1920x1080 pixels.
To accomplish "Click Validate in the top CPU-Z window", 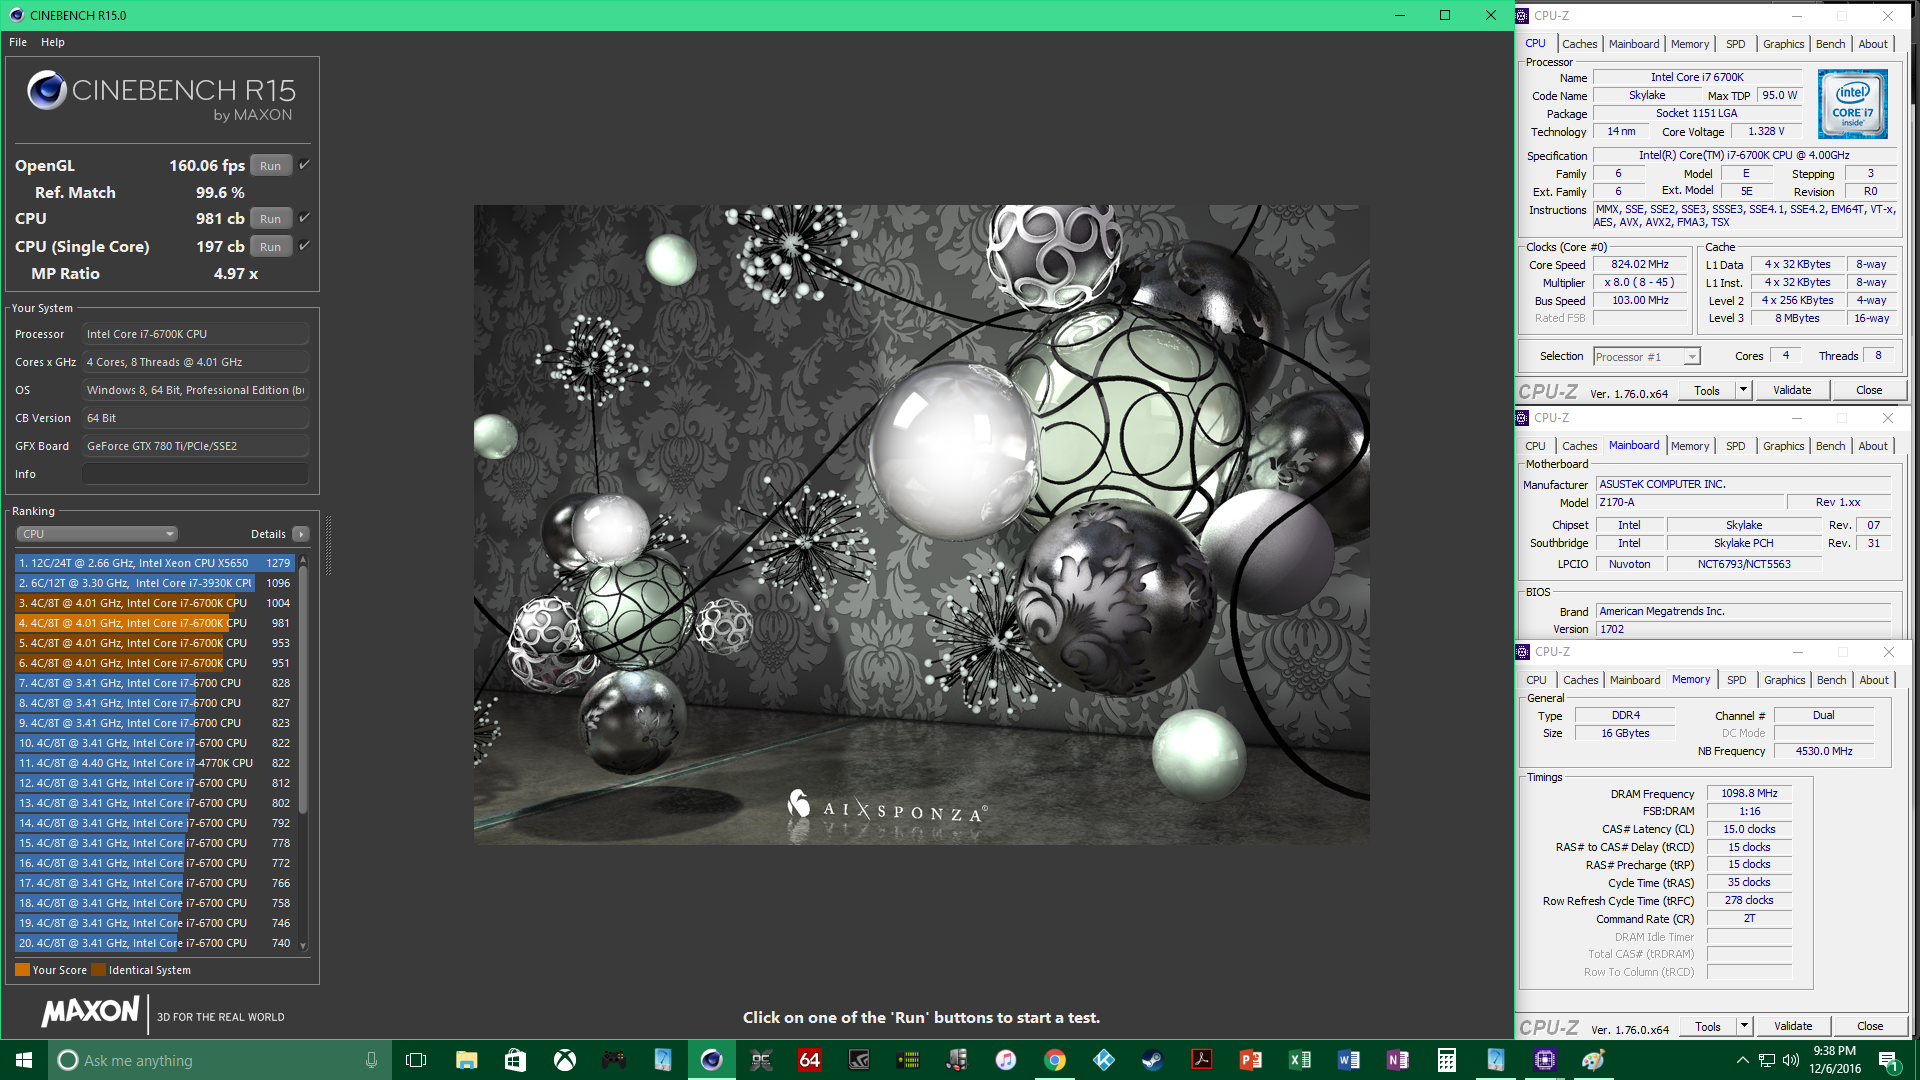I will [x=1792, y=390].
